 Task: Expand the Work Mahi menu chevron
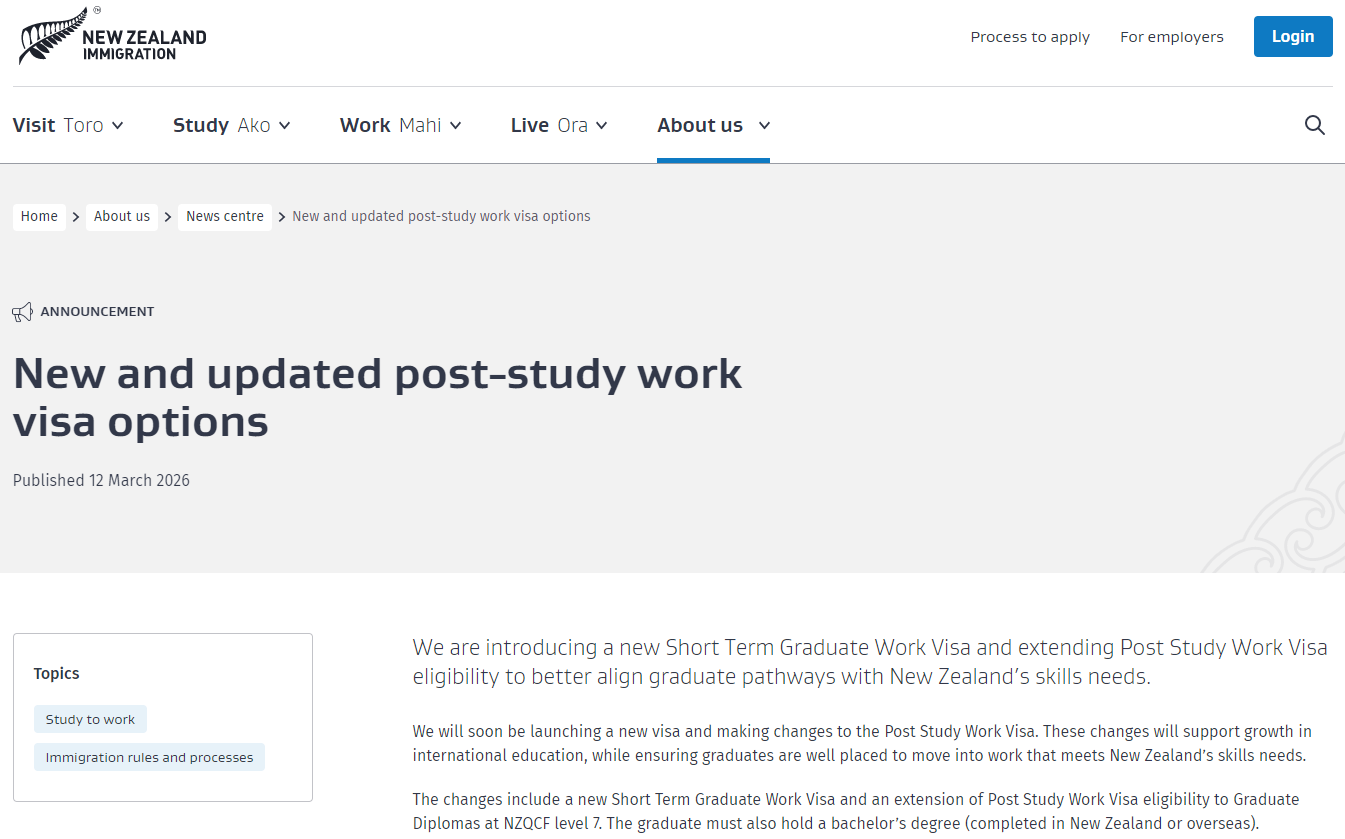point(456,126)
